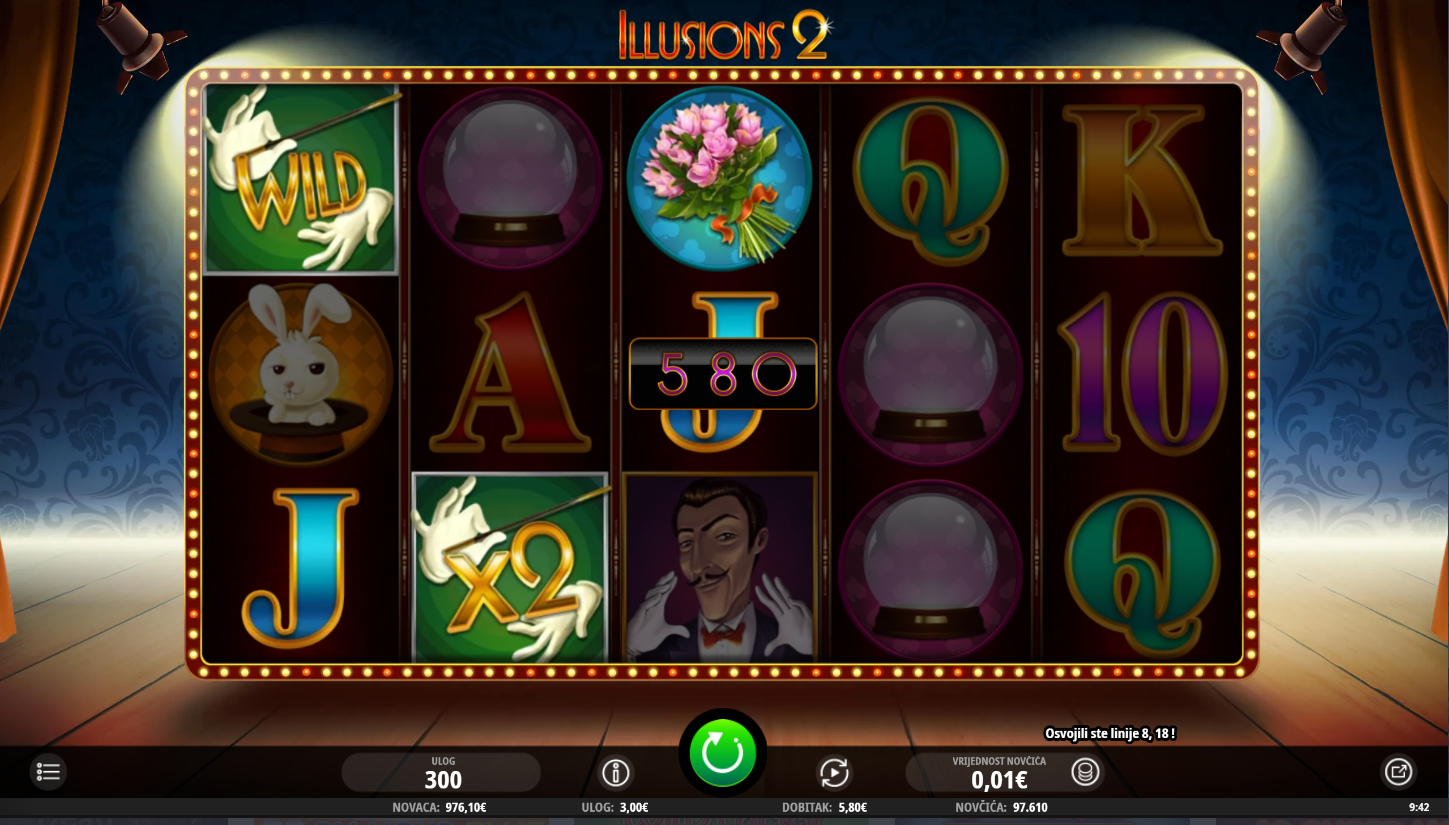The image size is (1449, 825).
Task: Click the WILD symbol on first reel
Action: 301,179
